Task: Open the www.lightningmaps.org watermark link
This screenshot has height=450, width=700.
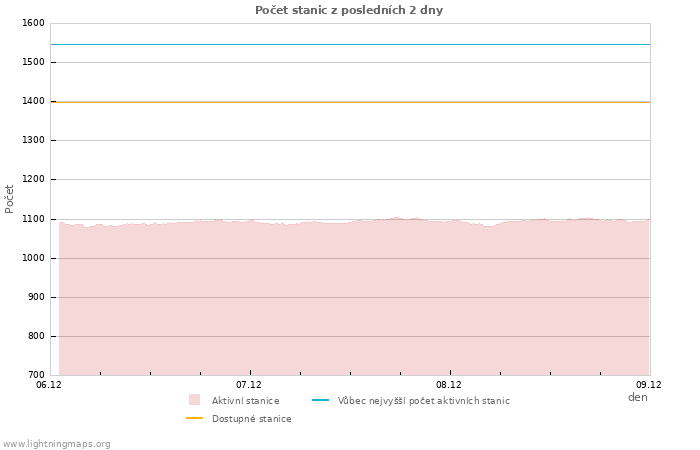Action: point(57,444)
